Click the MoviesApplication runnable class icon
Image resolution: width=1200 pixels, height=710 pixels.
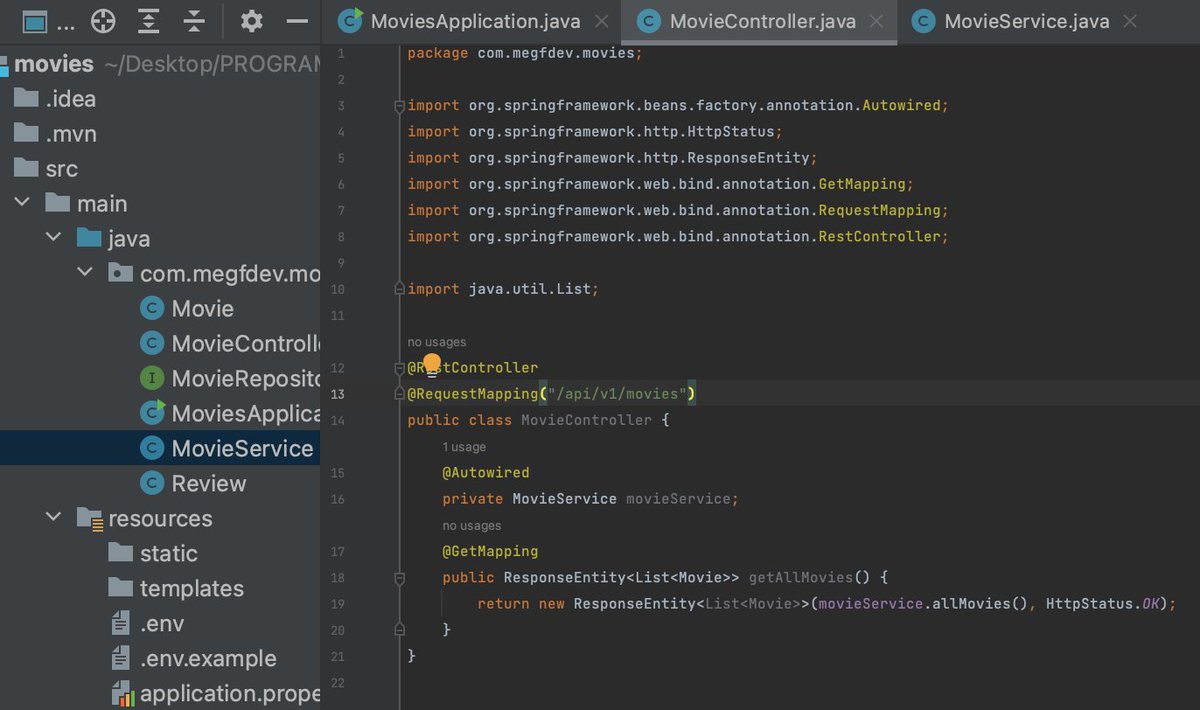152,413
